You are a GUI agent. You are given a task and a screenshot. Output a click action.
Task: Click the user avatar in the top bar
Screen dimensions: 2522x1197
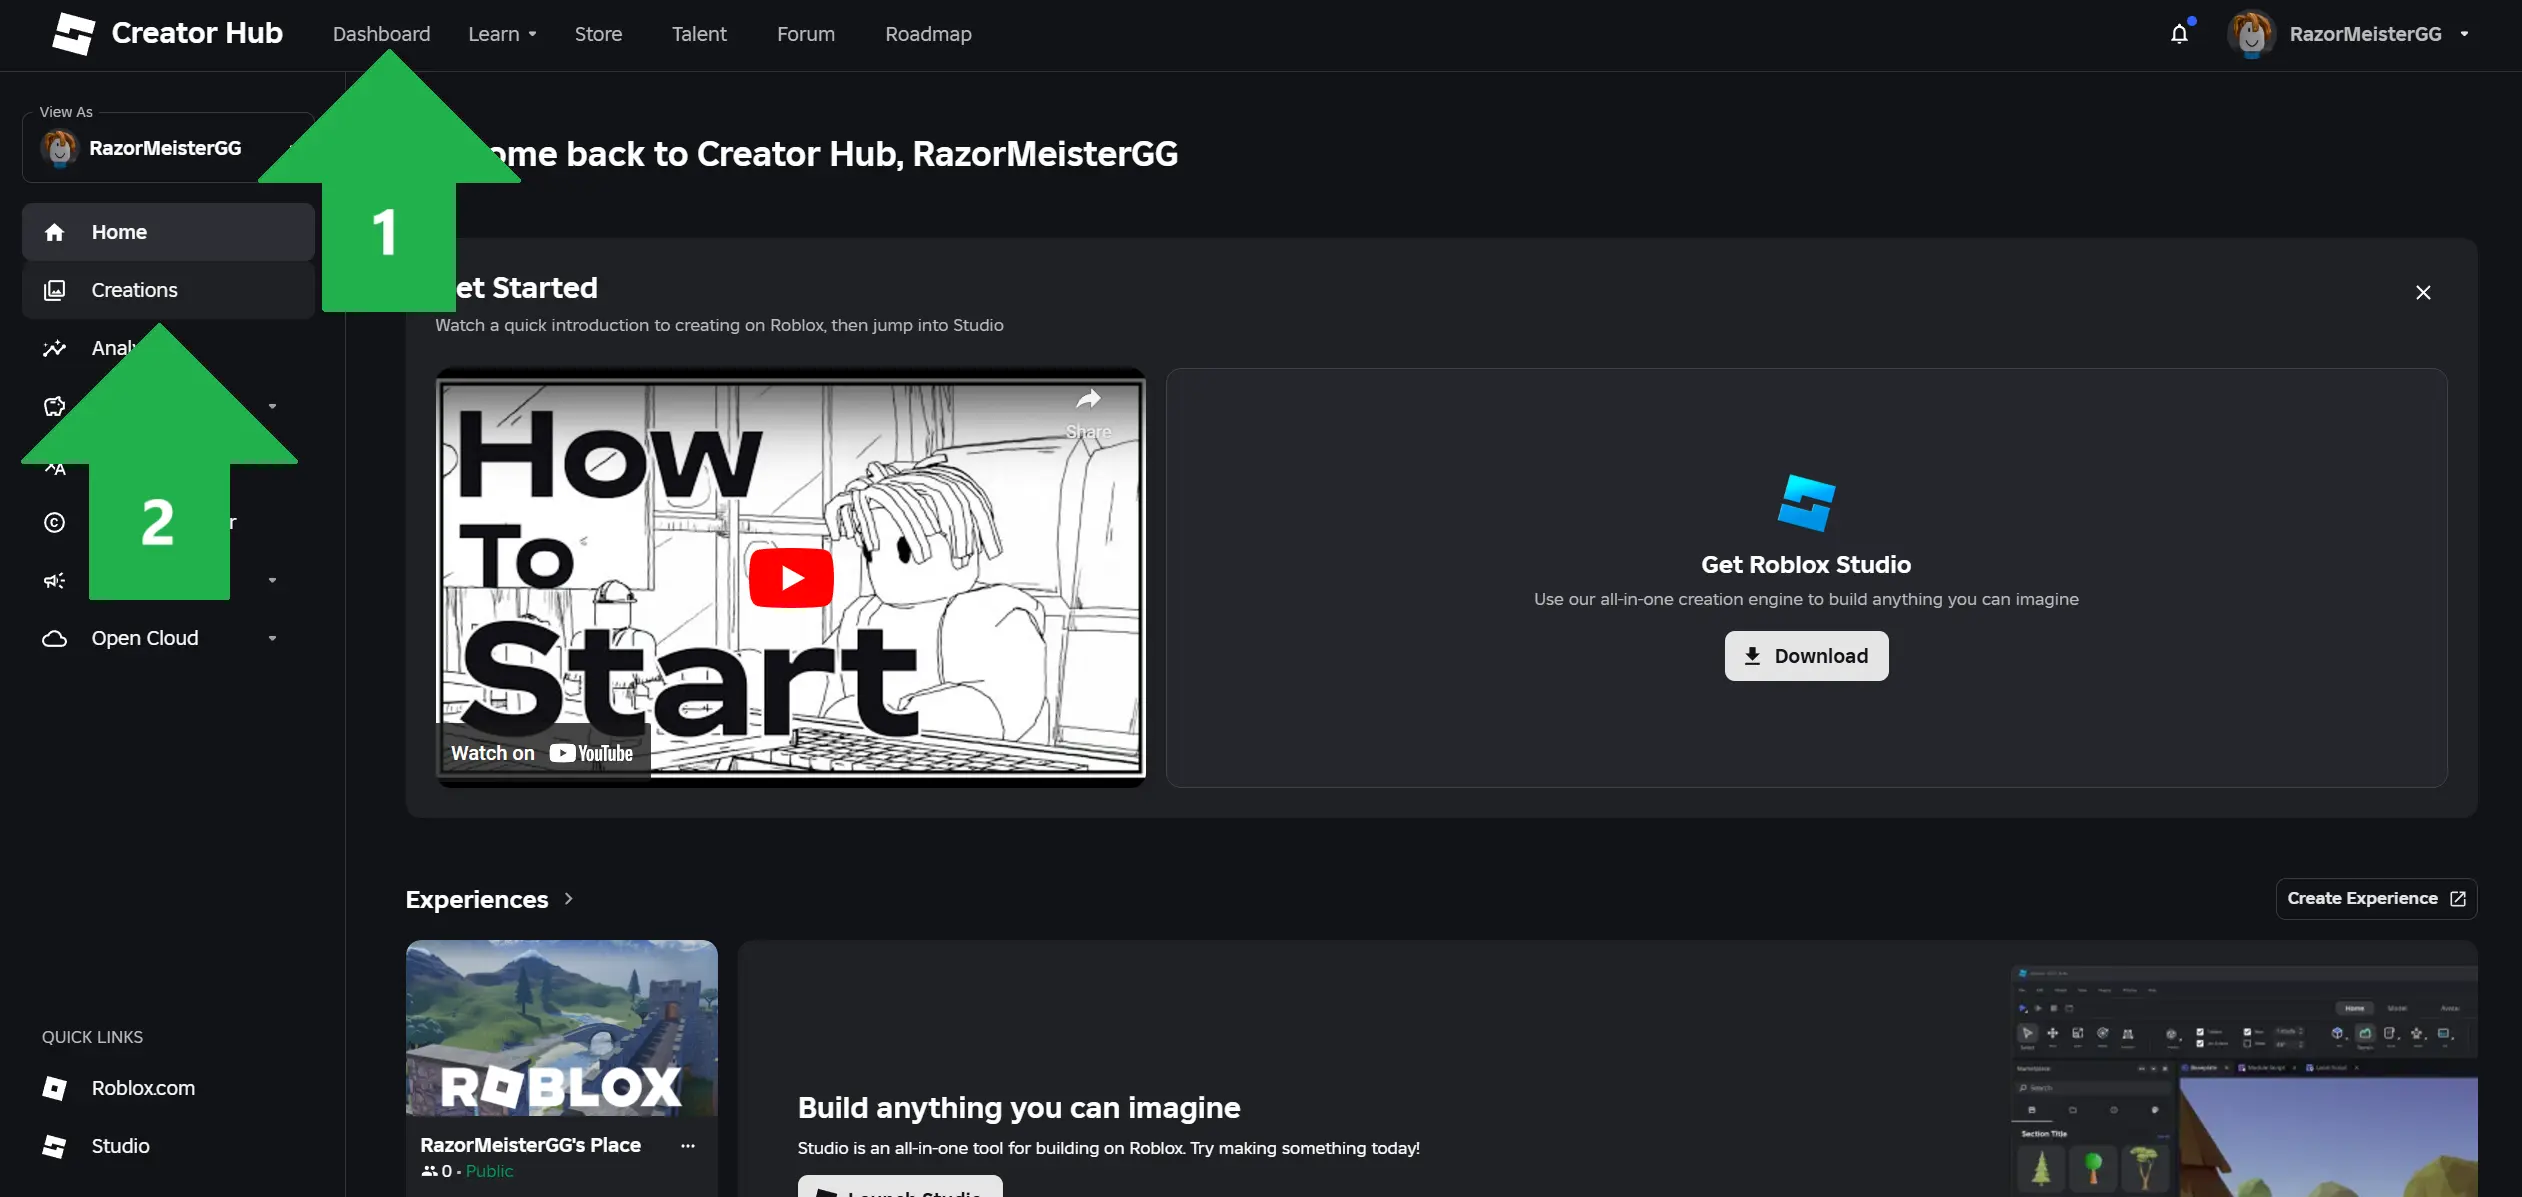2251,34
